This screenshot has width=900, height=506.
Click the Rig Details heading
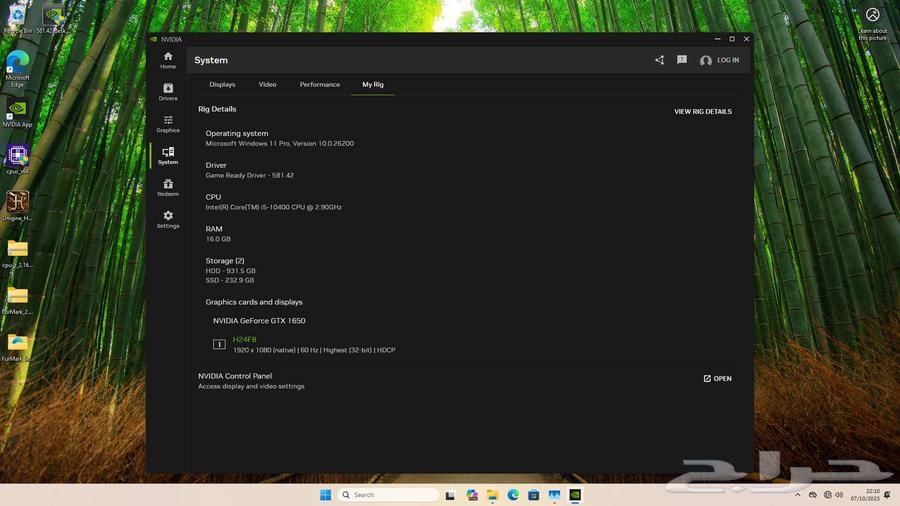click(x=217, y=109)
